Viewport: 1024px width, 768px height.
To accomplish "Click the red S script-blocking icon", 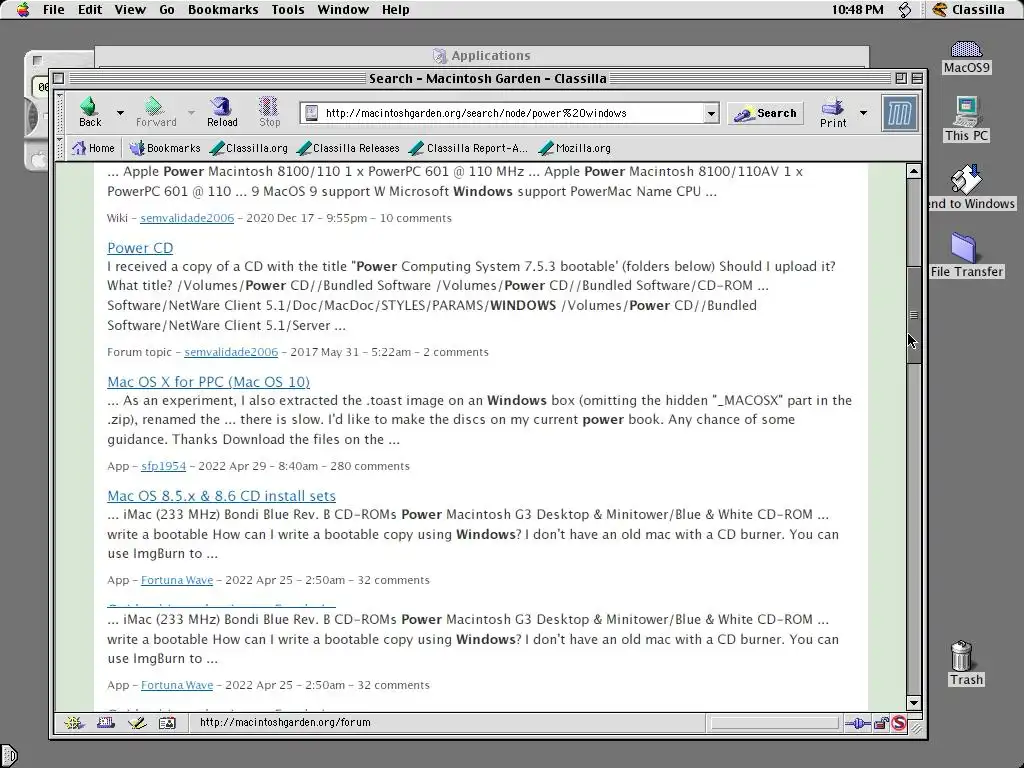I will [899, 723].
